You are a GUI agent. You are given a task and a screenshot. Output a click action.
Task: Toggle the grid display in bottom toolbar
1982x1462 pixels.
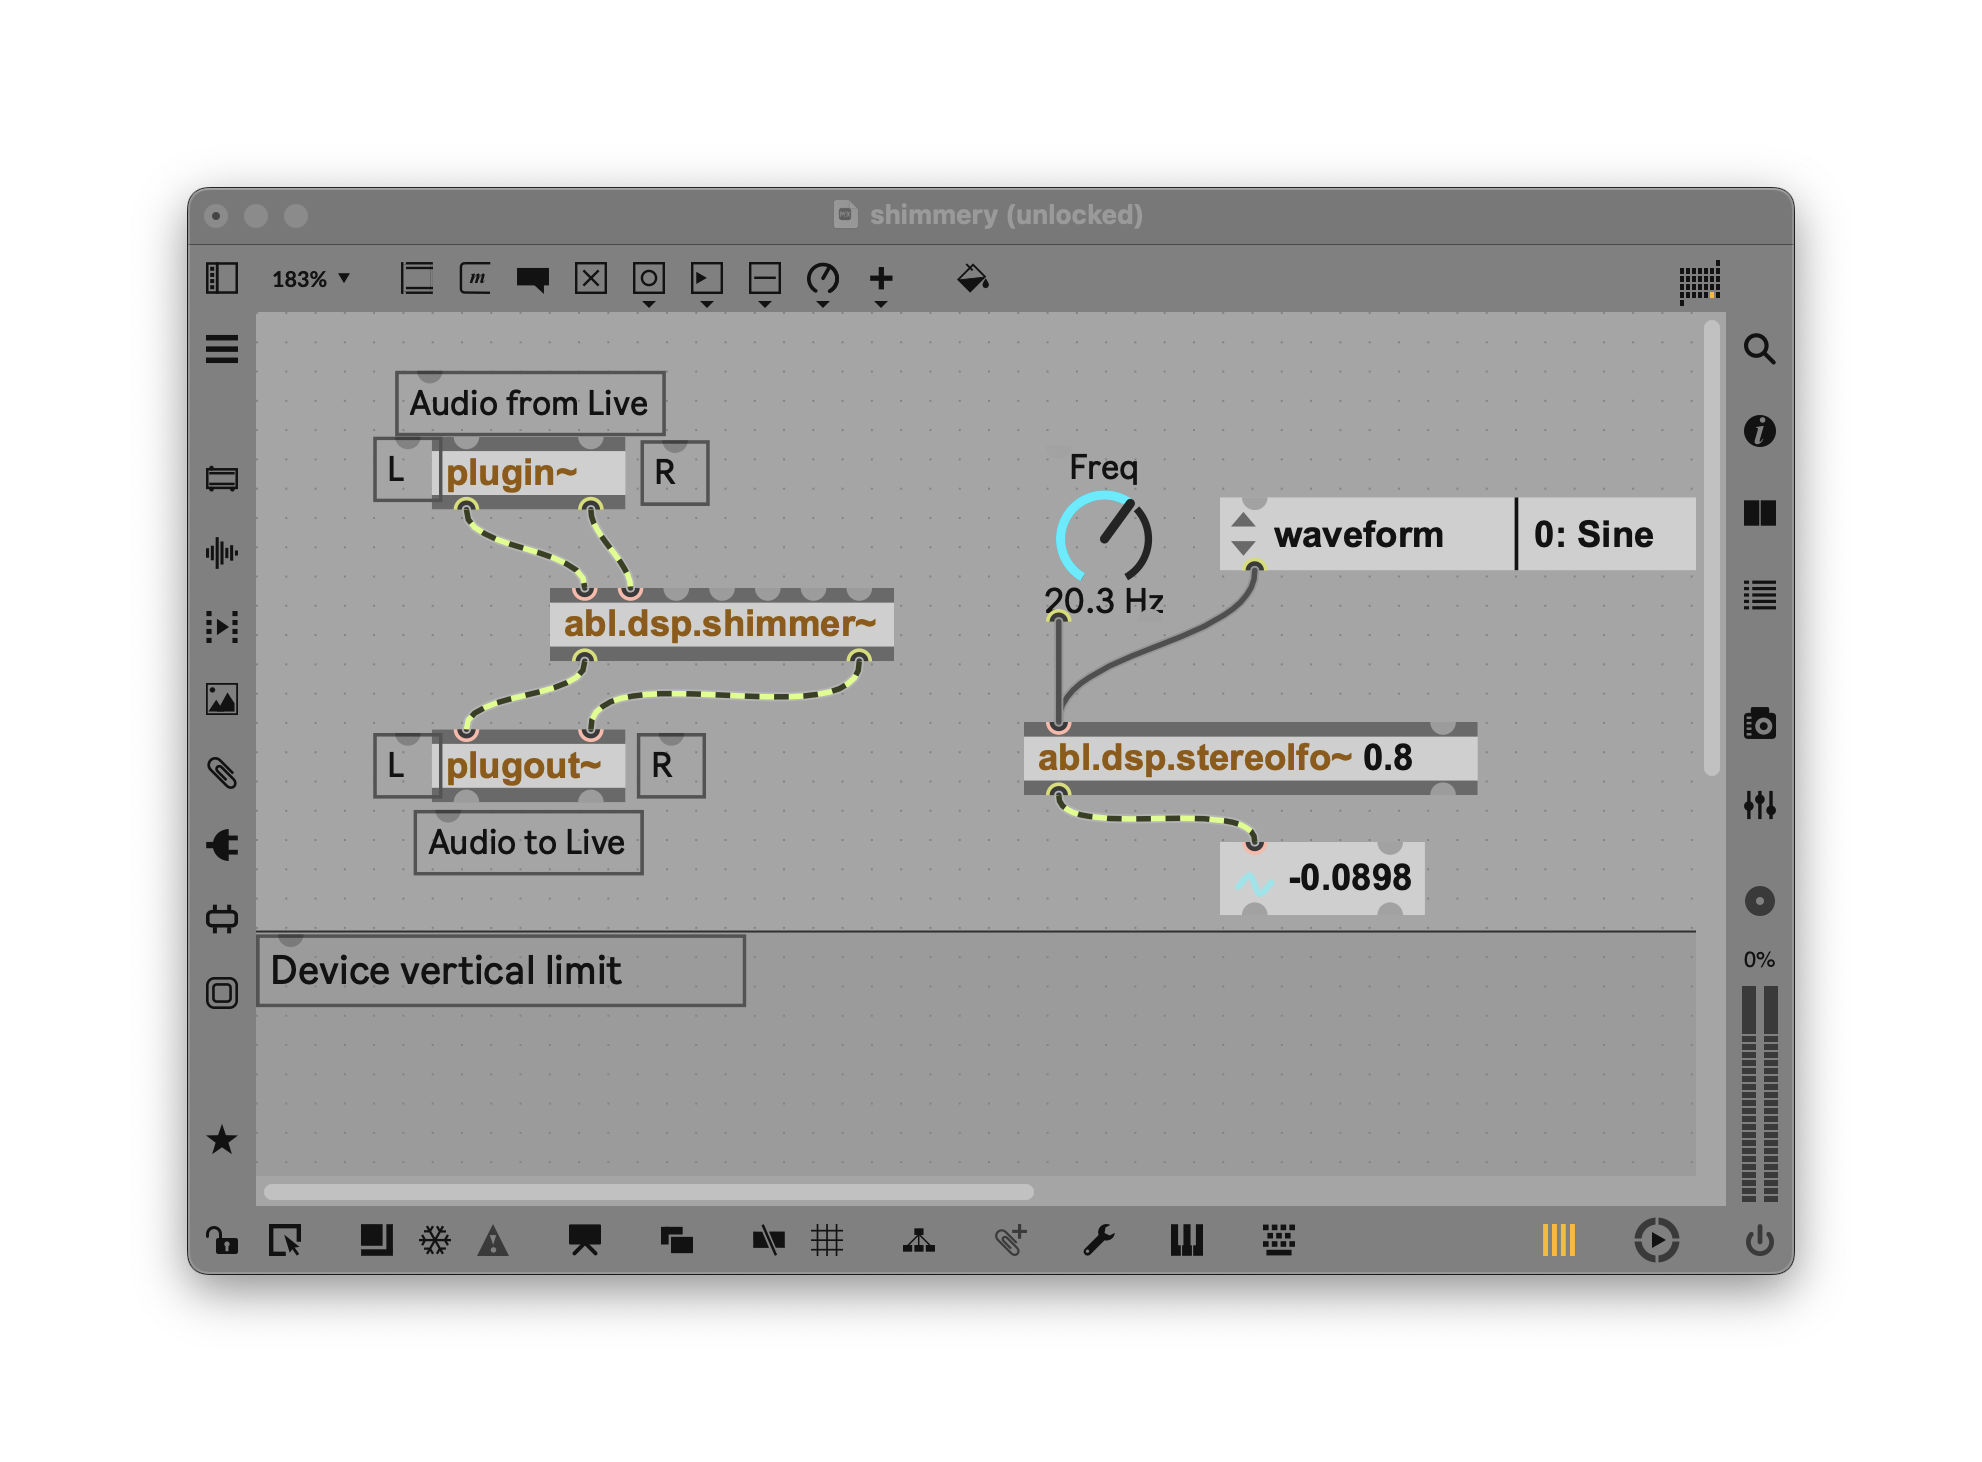point(827,1240)
